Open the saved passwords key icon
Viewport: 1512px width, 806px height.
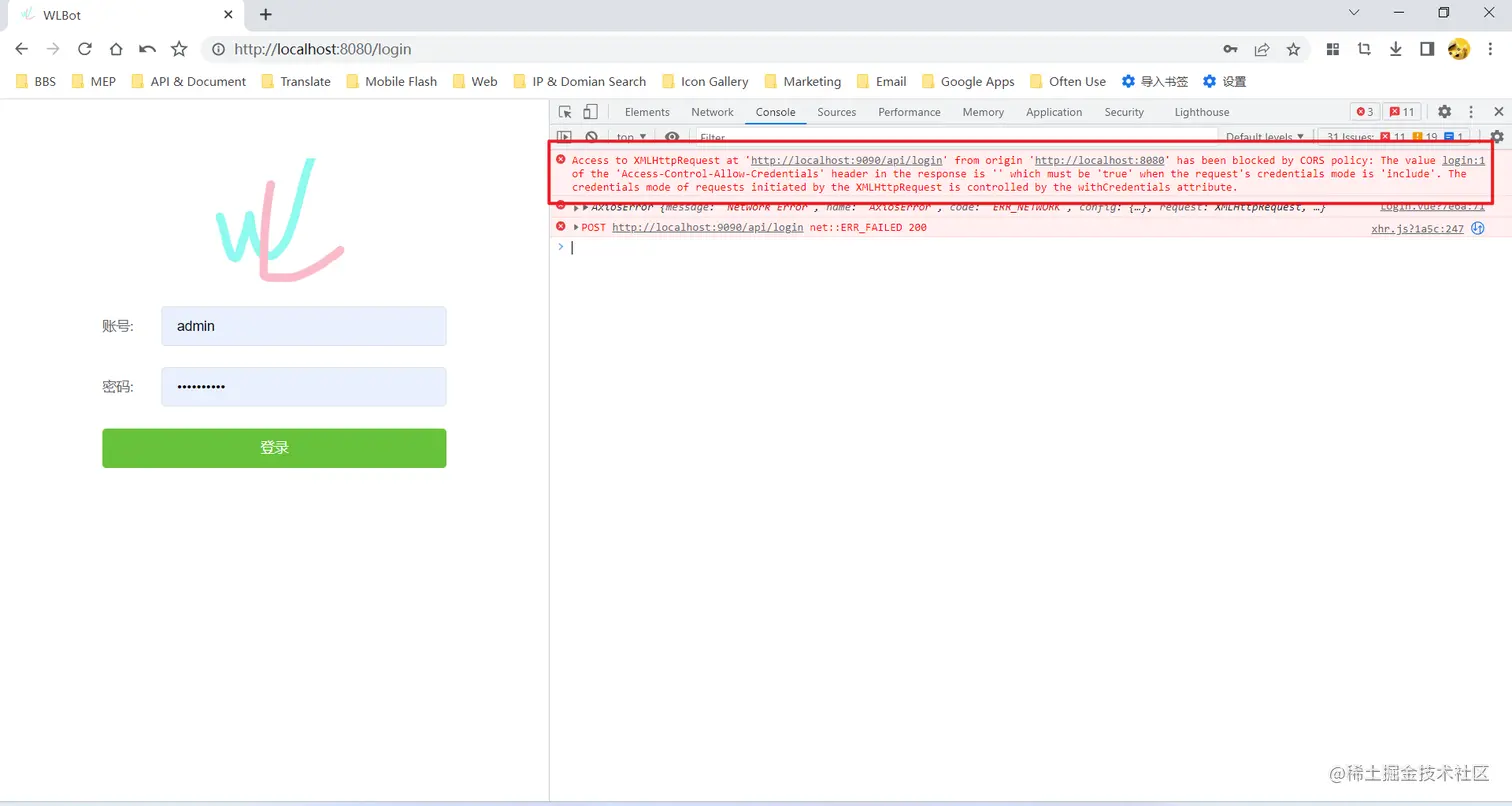1231,49
